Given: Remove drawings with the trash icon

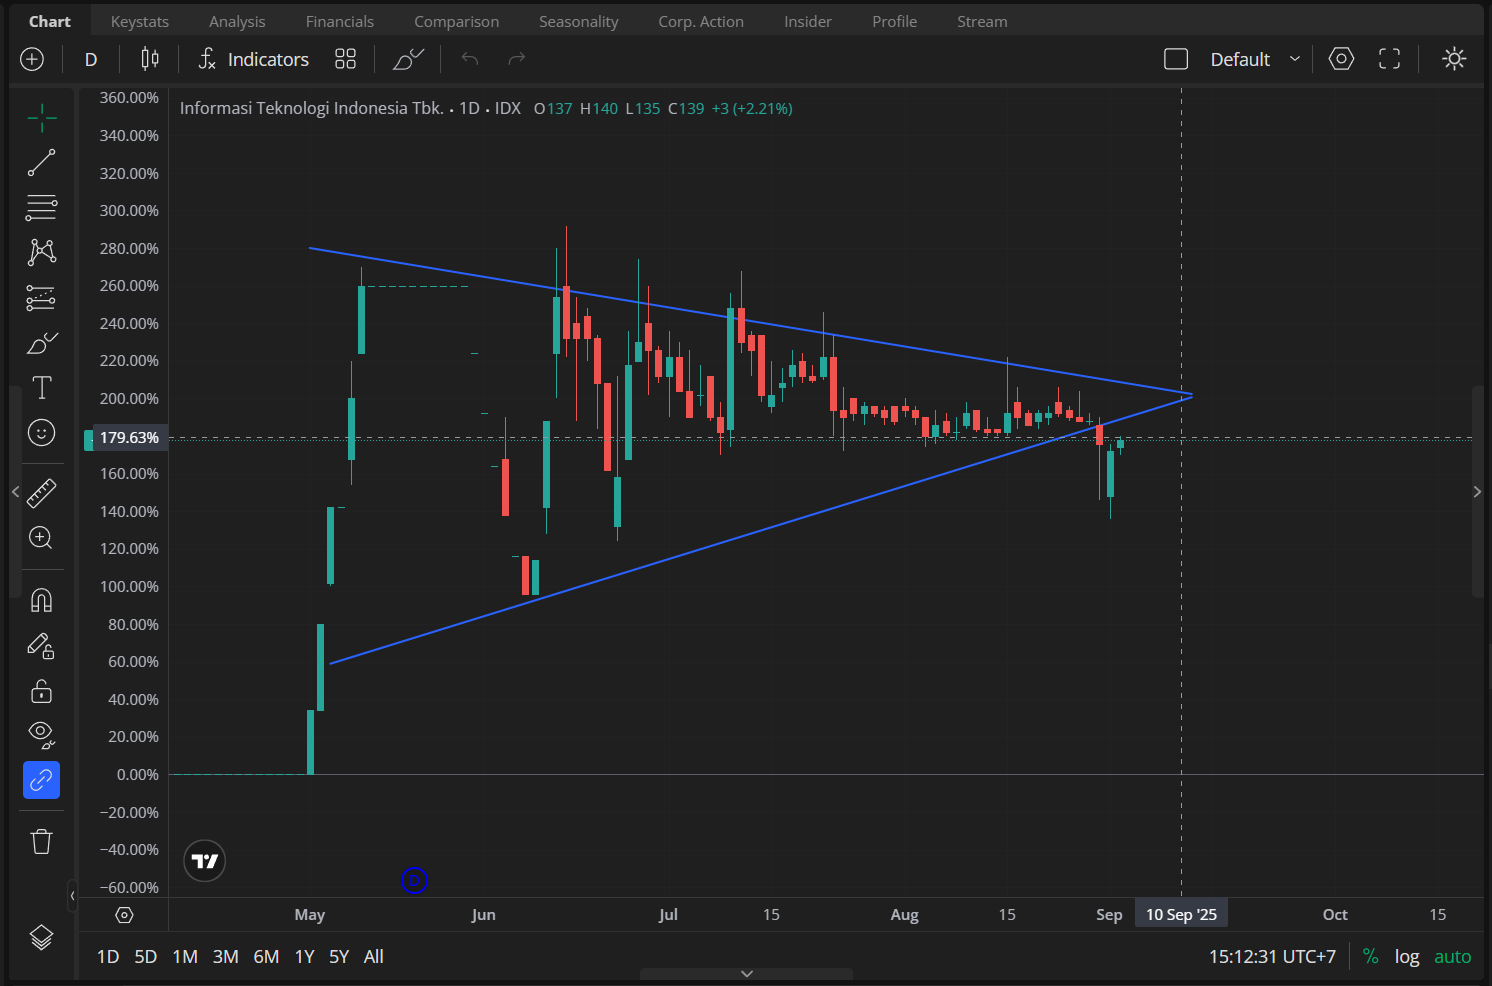Looking at the screenshot, I should [x=41, y=841].
